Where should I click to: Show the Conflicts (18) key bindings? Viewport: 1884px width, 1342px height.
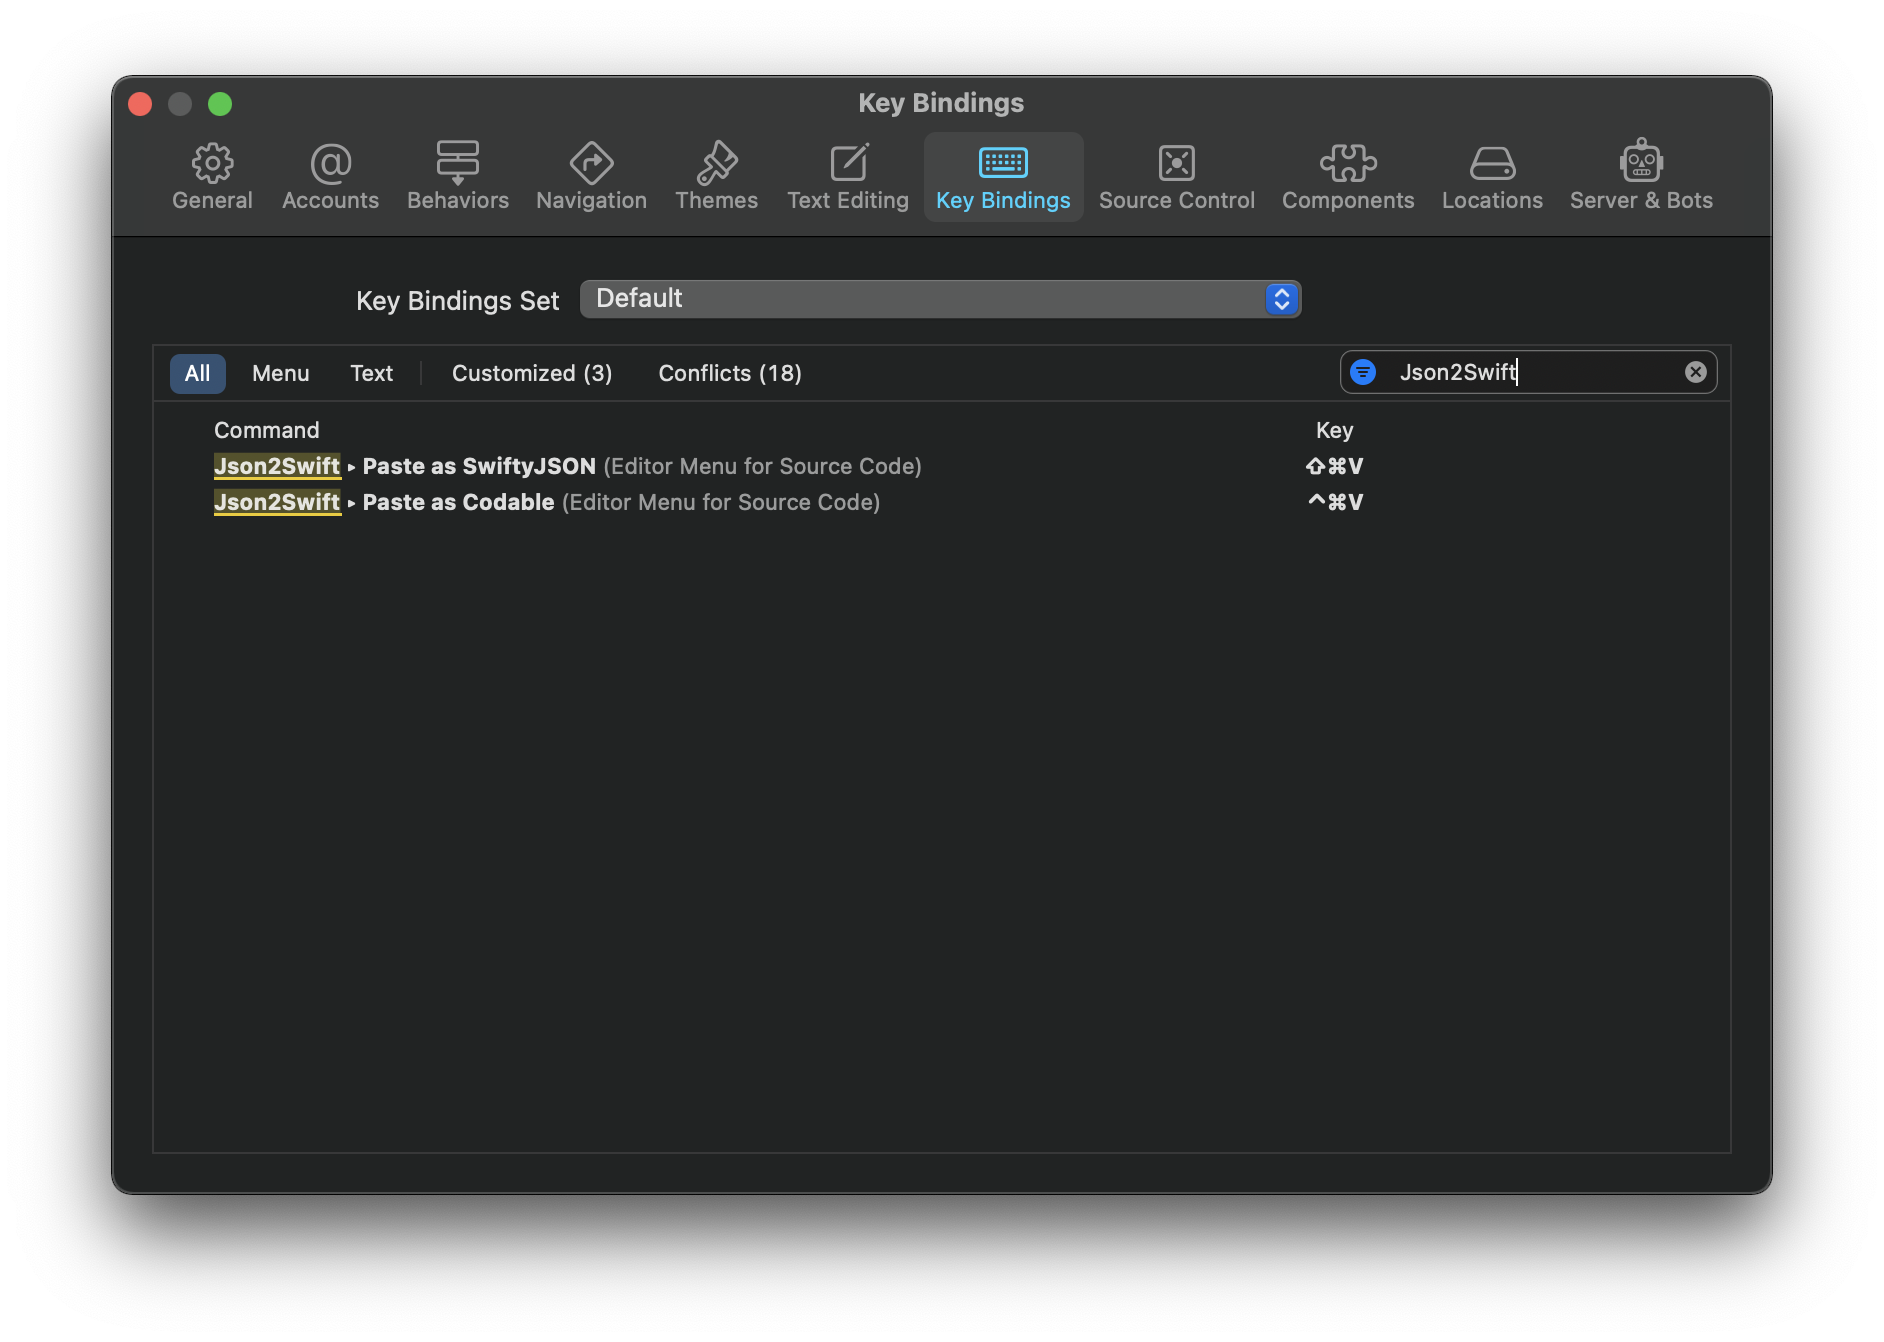730,373
